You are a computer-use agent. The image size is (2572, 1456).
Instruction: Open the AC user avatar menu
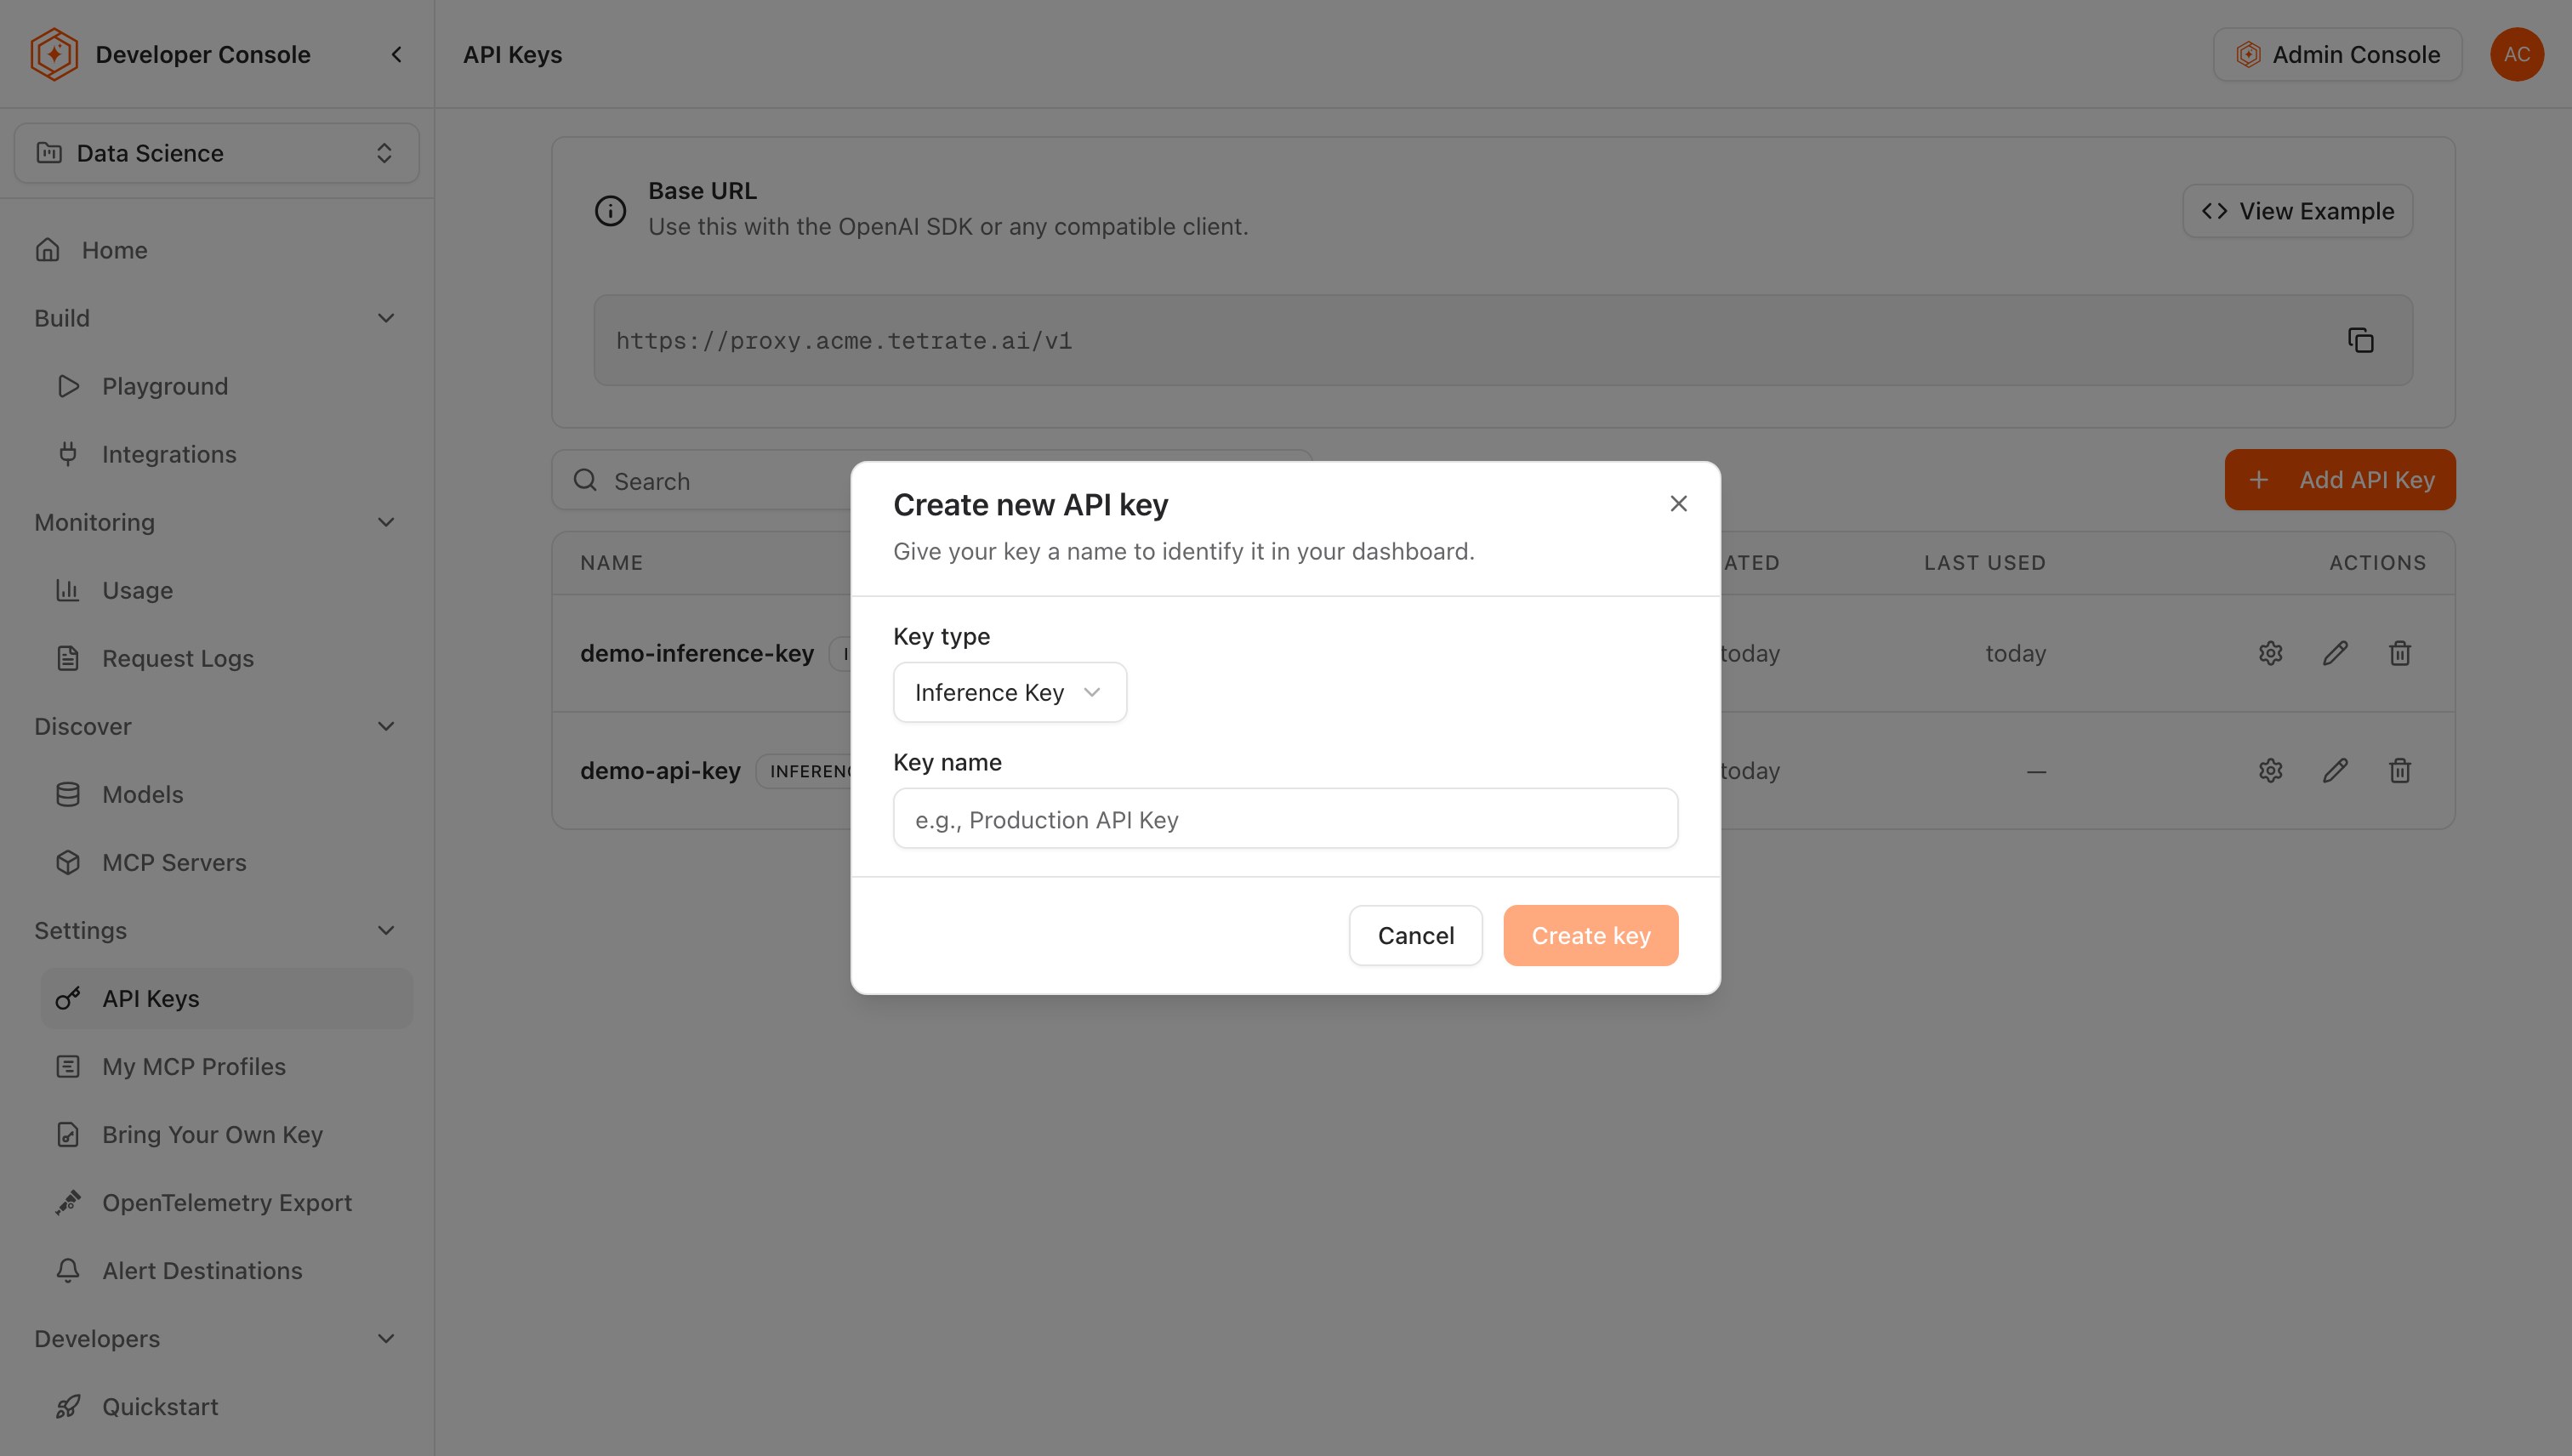click(2516, 54)
